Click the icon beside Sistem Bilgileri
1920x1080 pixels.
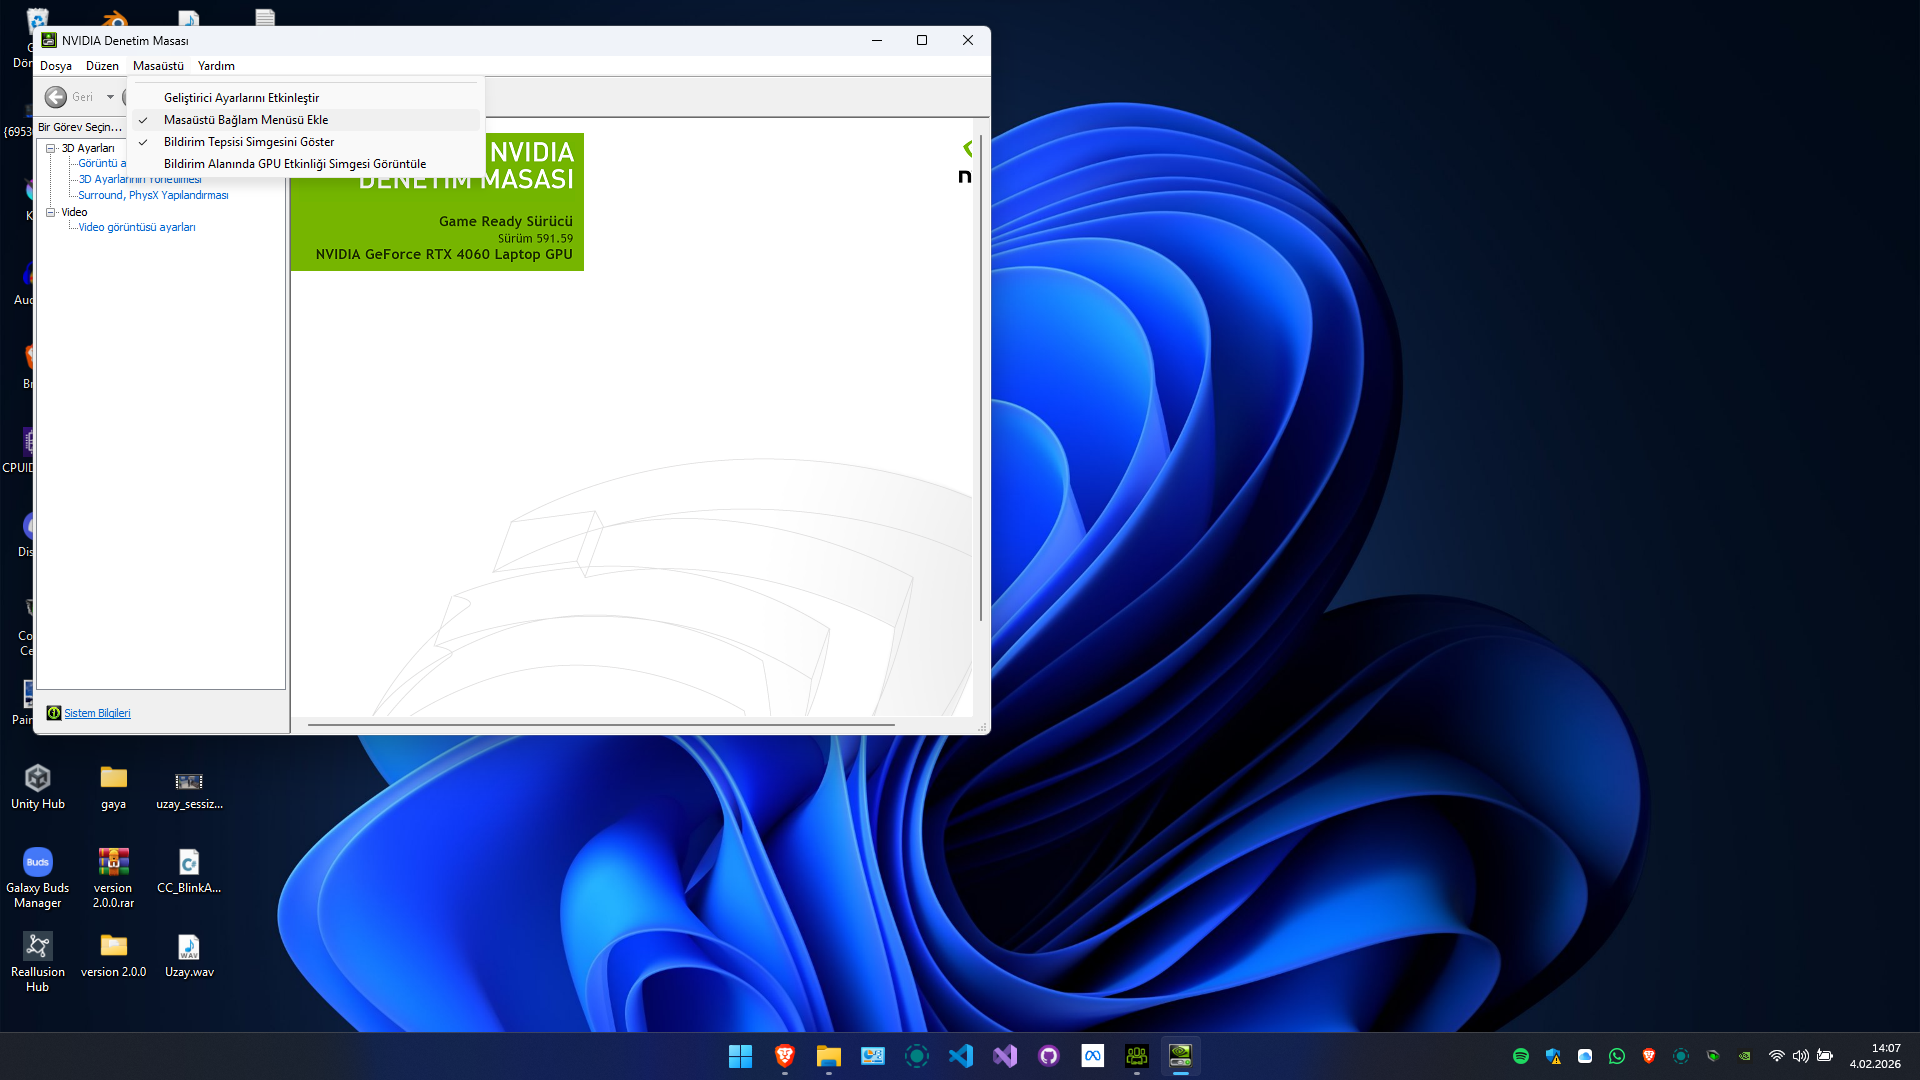pos(54,713)
